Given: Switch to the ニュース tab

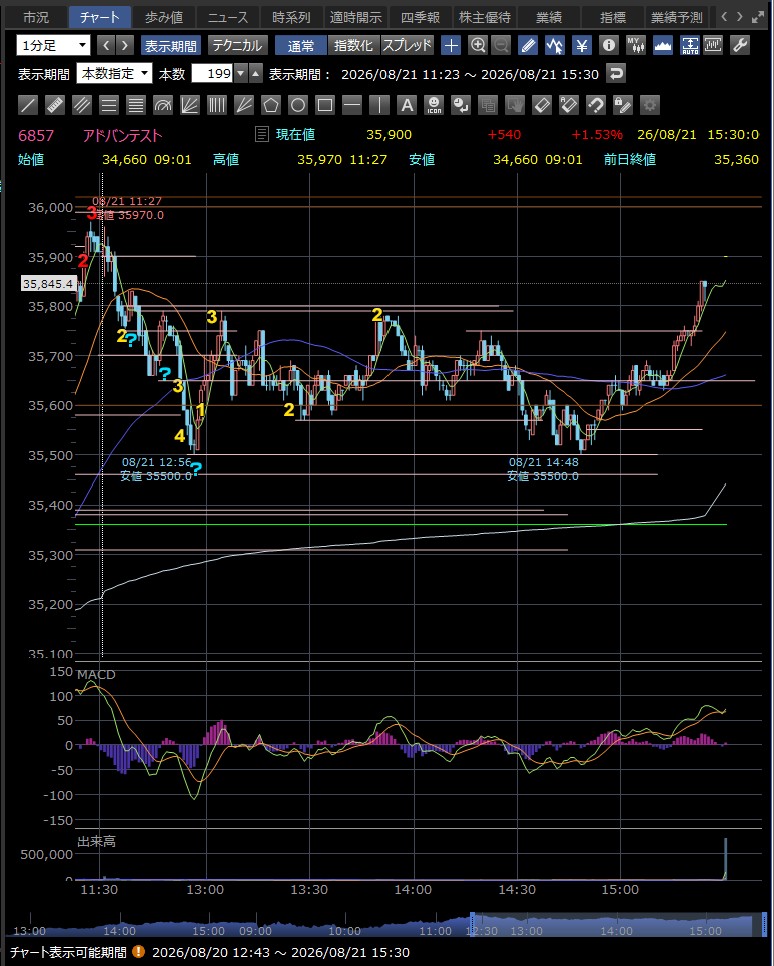Looking at the screenshot, I should [x=228, y=18].
